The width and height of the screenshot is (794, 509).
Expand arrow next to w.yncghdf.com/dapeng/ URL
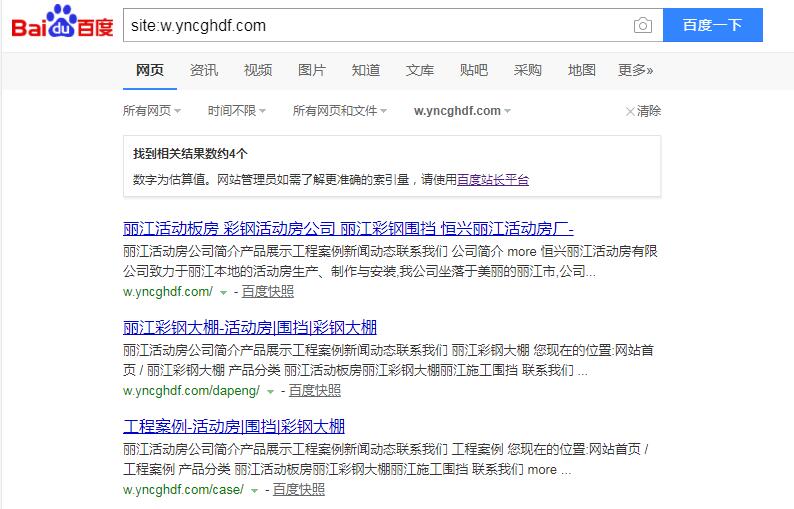click(270, 391)
